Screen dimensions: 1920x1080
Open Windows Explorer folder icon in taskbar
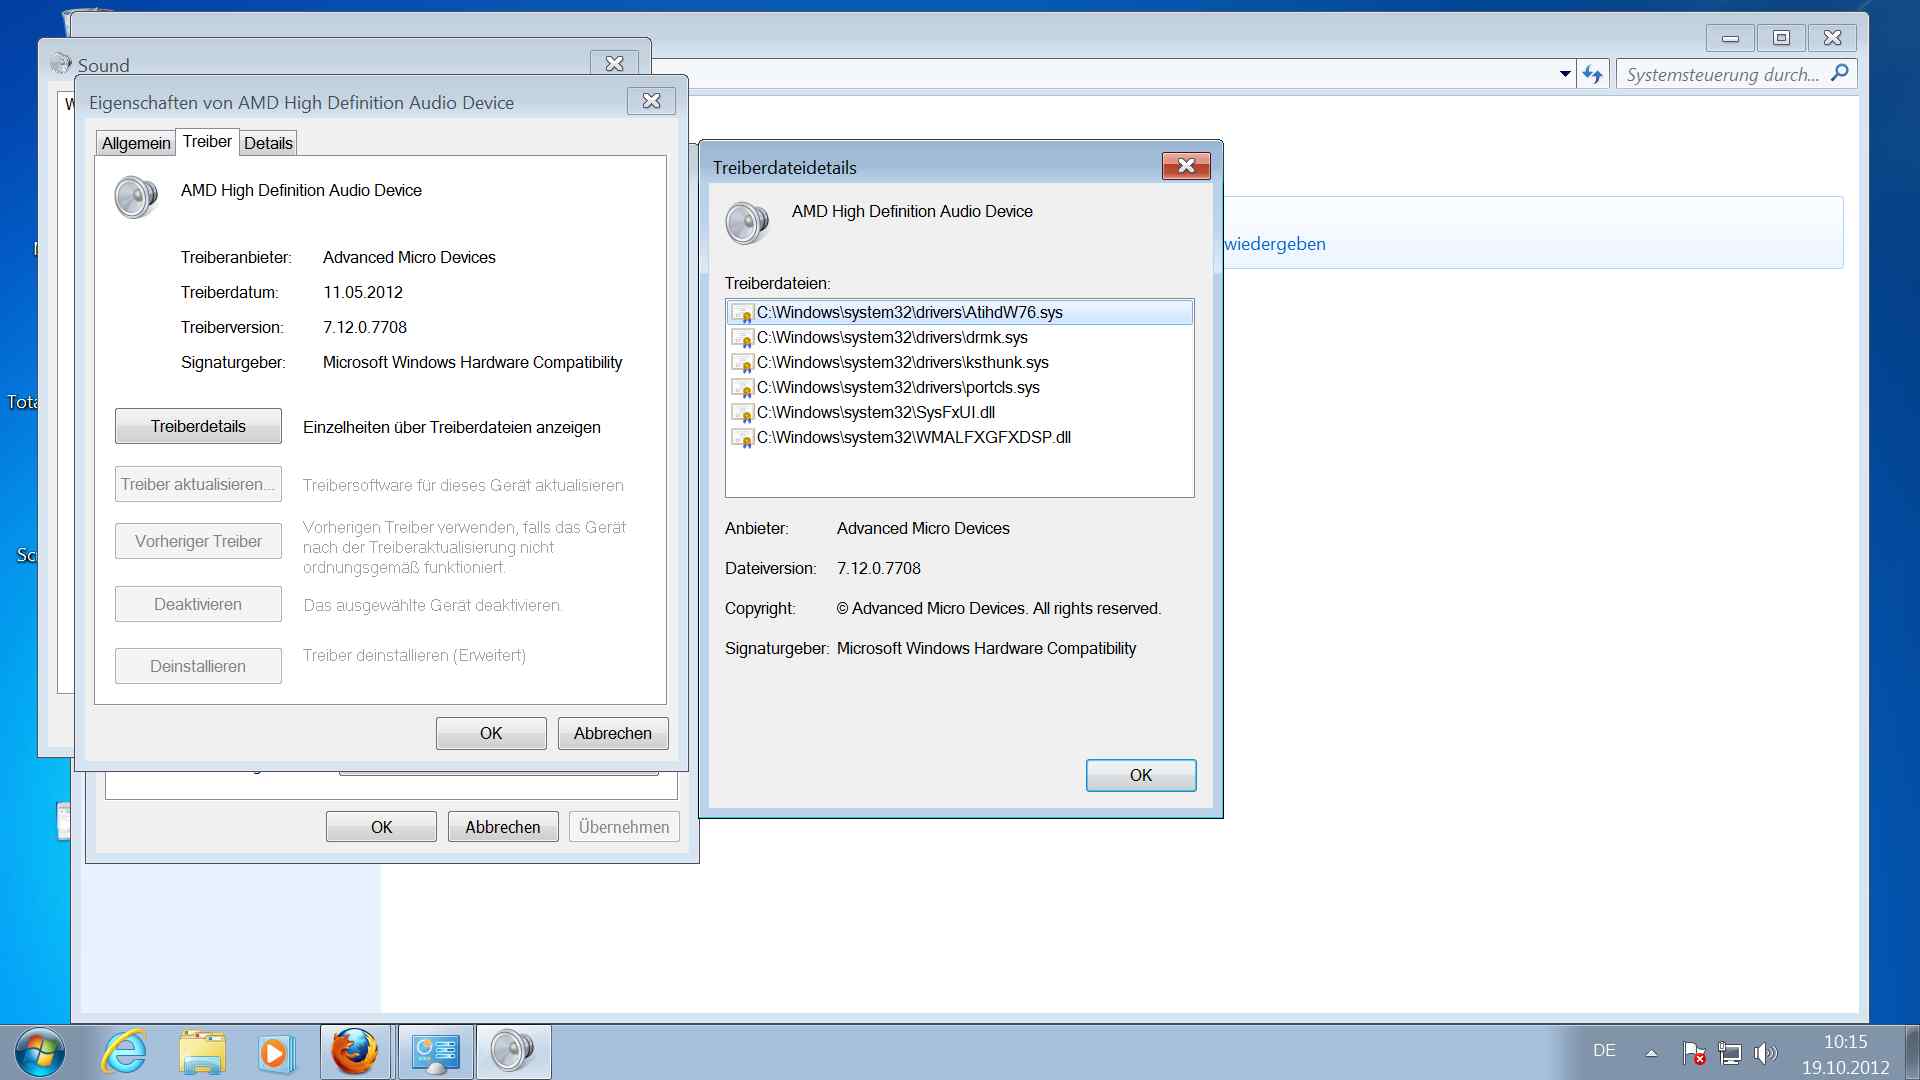click(x=203, y=1052)
